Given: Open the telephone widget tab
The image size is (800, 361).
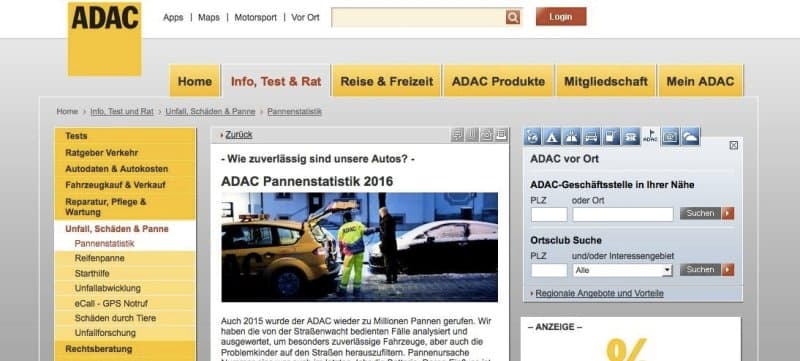Looking at the screenshot, I should click(631, 137).
